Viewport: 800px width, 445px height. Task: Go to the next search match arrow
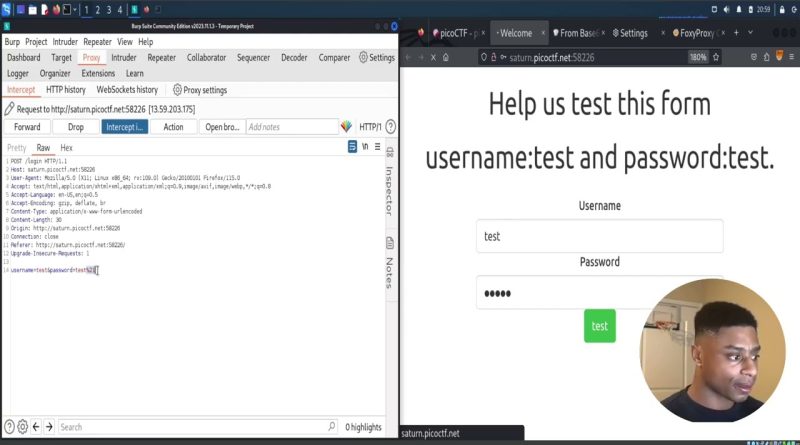point(49,427)
